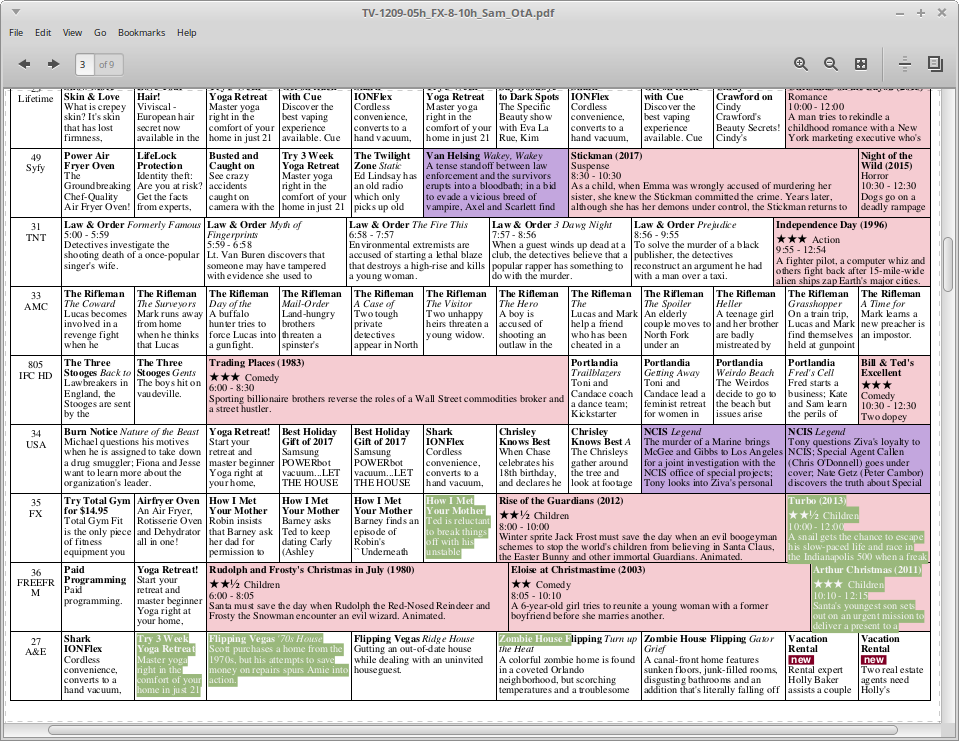Click the '33 AMC' channel label
The image size is (959, 741).
(x=35, y=301)
